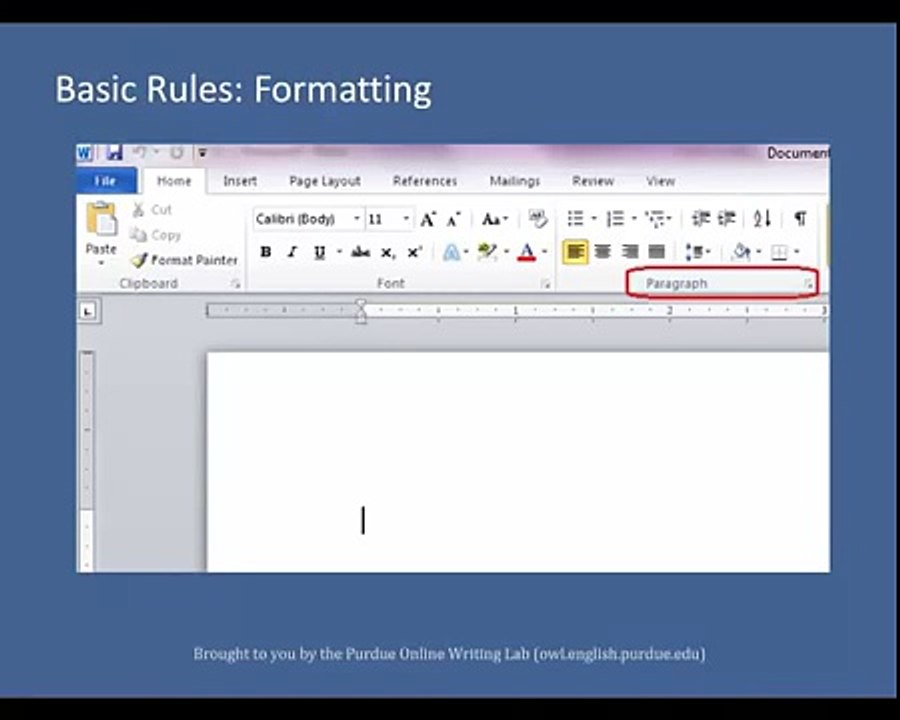
Task: Open the File tab
Action: pos(106,181)
